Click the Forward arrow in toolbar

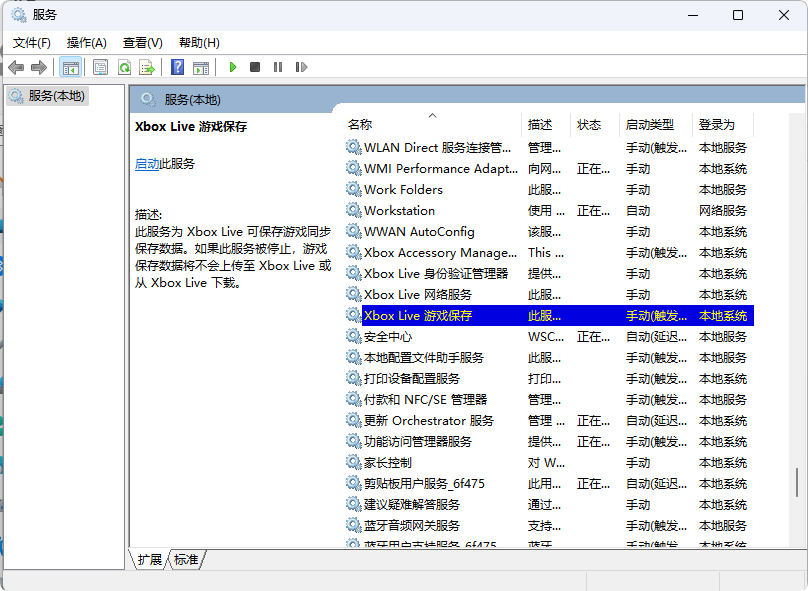coord(39,67)
